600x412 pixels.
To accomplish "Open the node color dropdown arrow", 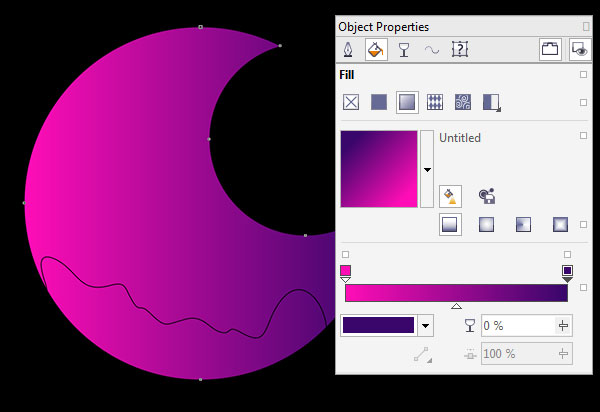I will [x=425, y=326].
